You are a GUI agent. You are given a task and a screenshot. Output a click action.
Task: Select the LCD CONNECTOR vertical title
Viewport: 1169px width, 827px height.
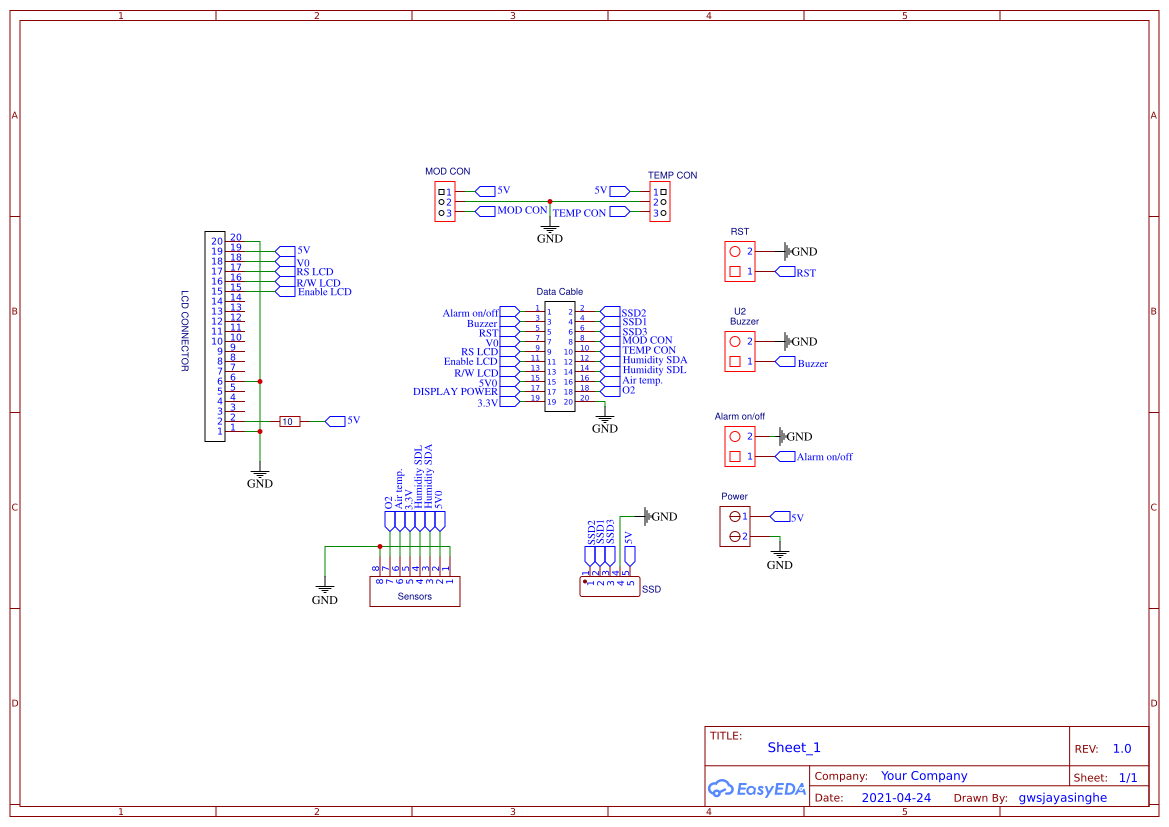(184, 330)
